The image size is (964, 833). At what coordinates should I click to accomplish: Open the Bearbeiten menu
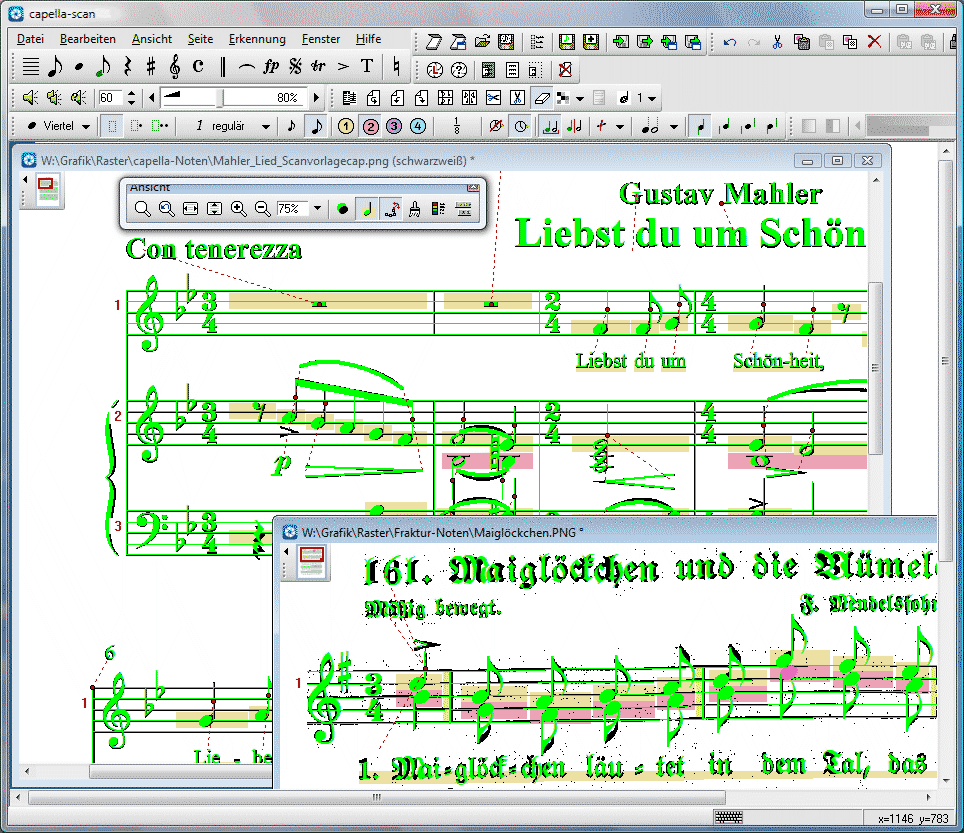87,39
